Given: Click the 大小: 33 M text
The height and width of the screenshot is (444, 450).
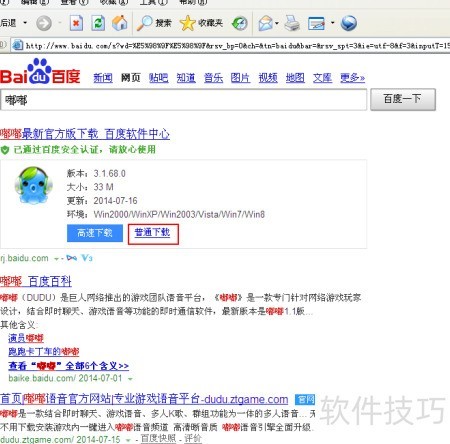Looking at the screenshot, I should (90, 187).
